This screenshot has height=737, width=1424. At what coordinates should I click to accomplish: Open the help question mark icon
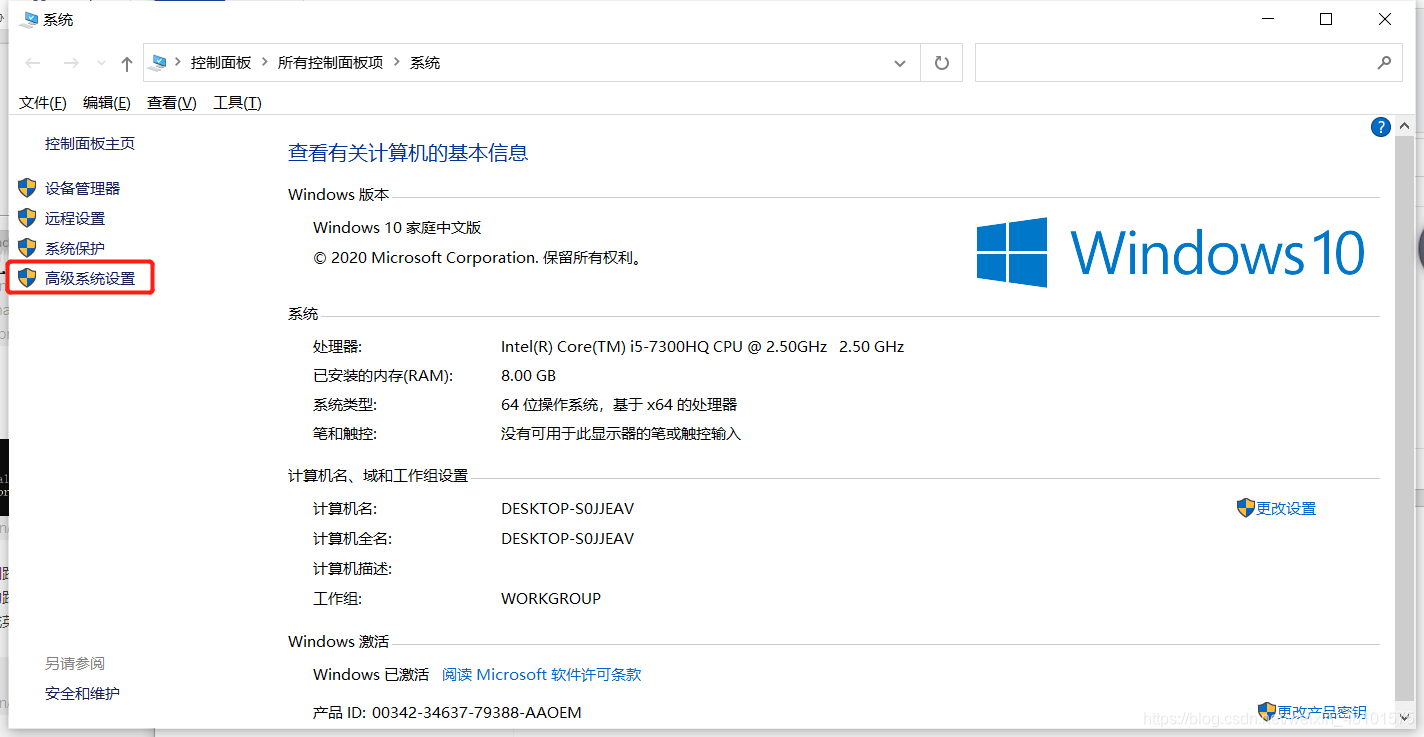coord(1381,127)
